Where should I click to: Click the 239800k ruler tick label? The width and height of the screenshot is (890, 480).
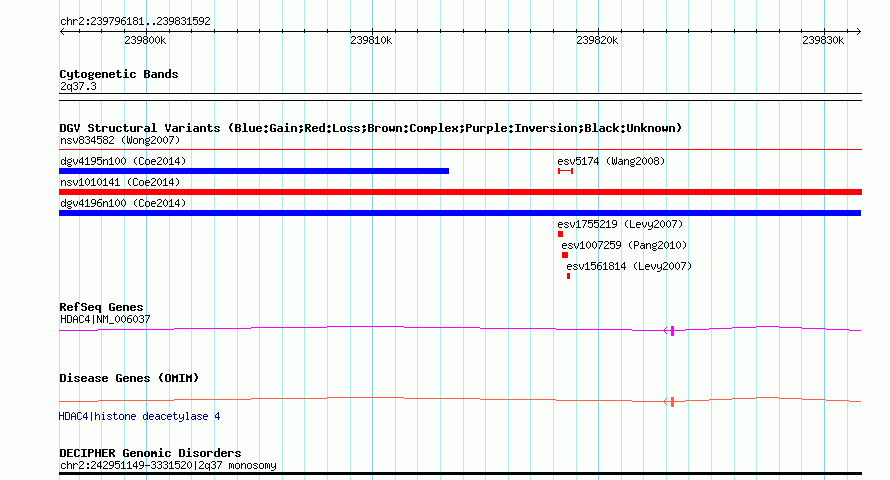coord(145,41)
